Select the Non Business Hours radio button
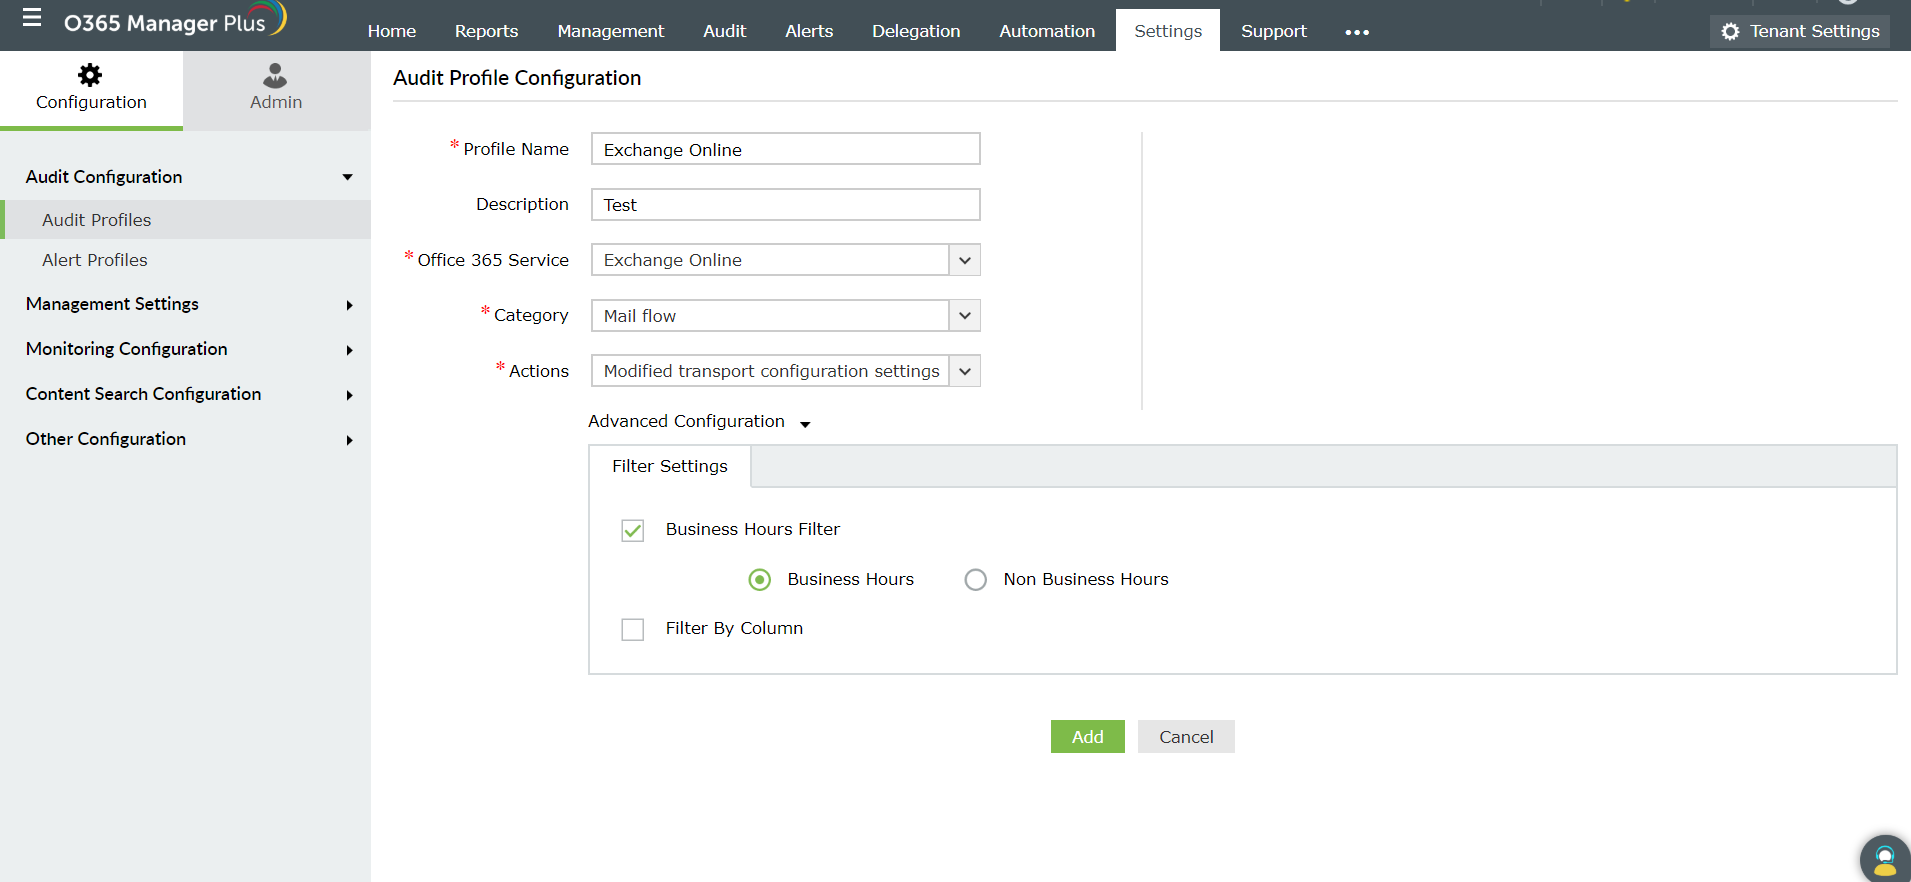Viewport: 1911px width, 882px height. [x=975, y=580]
